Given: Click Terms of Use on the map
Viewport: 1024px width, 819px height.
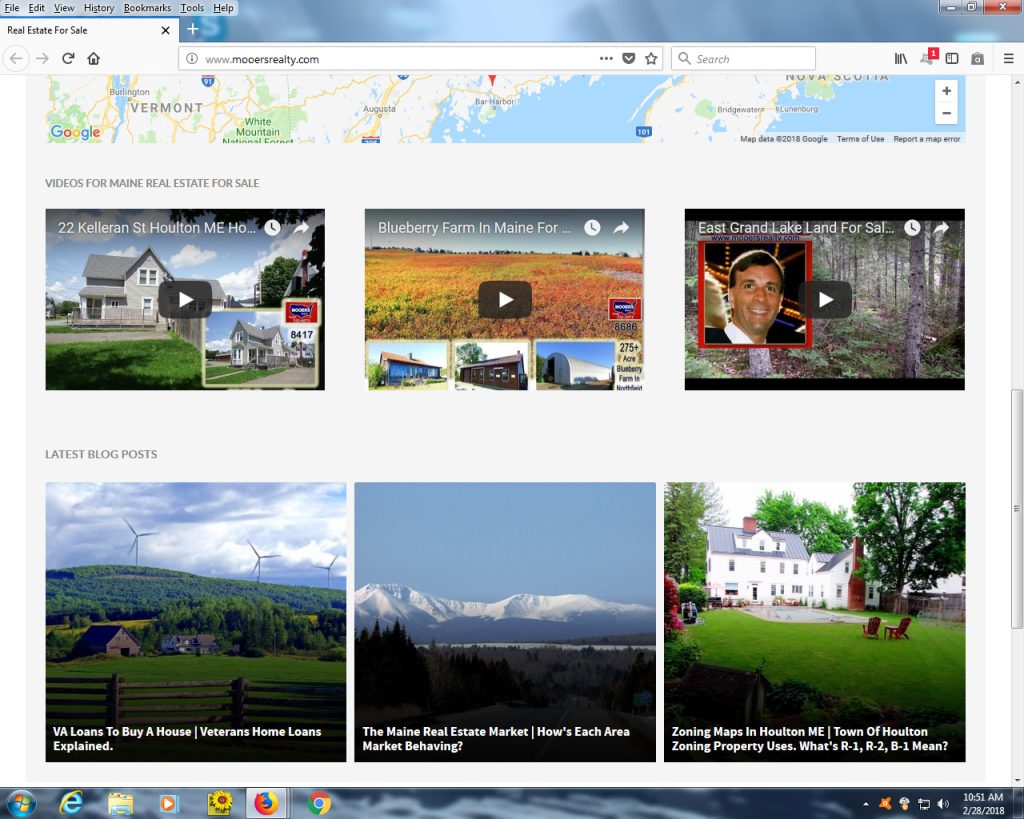Looking at the screenshot, I should (x=860, y=139).
